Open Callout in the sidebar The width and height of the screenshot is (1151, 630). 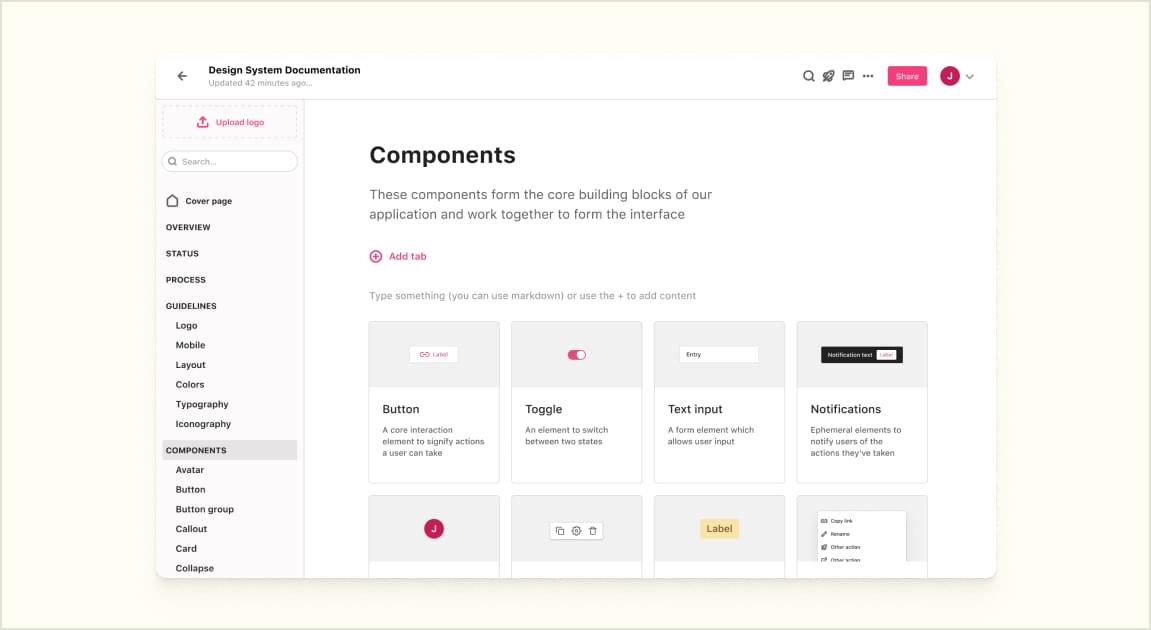click(191, 529)
